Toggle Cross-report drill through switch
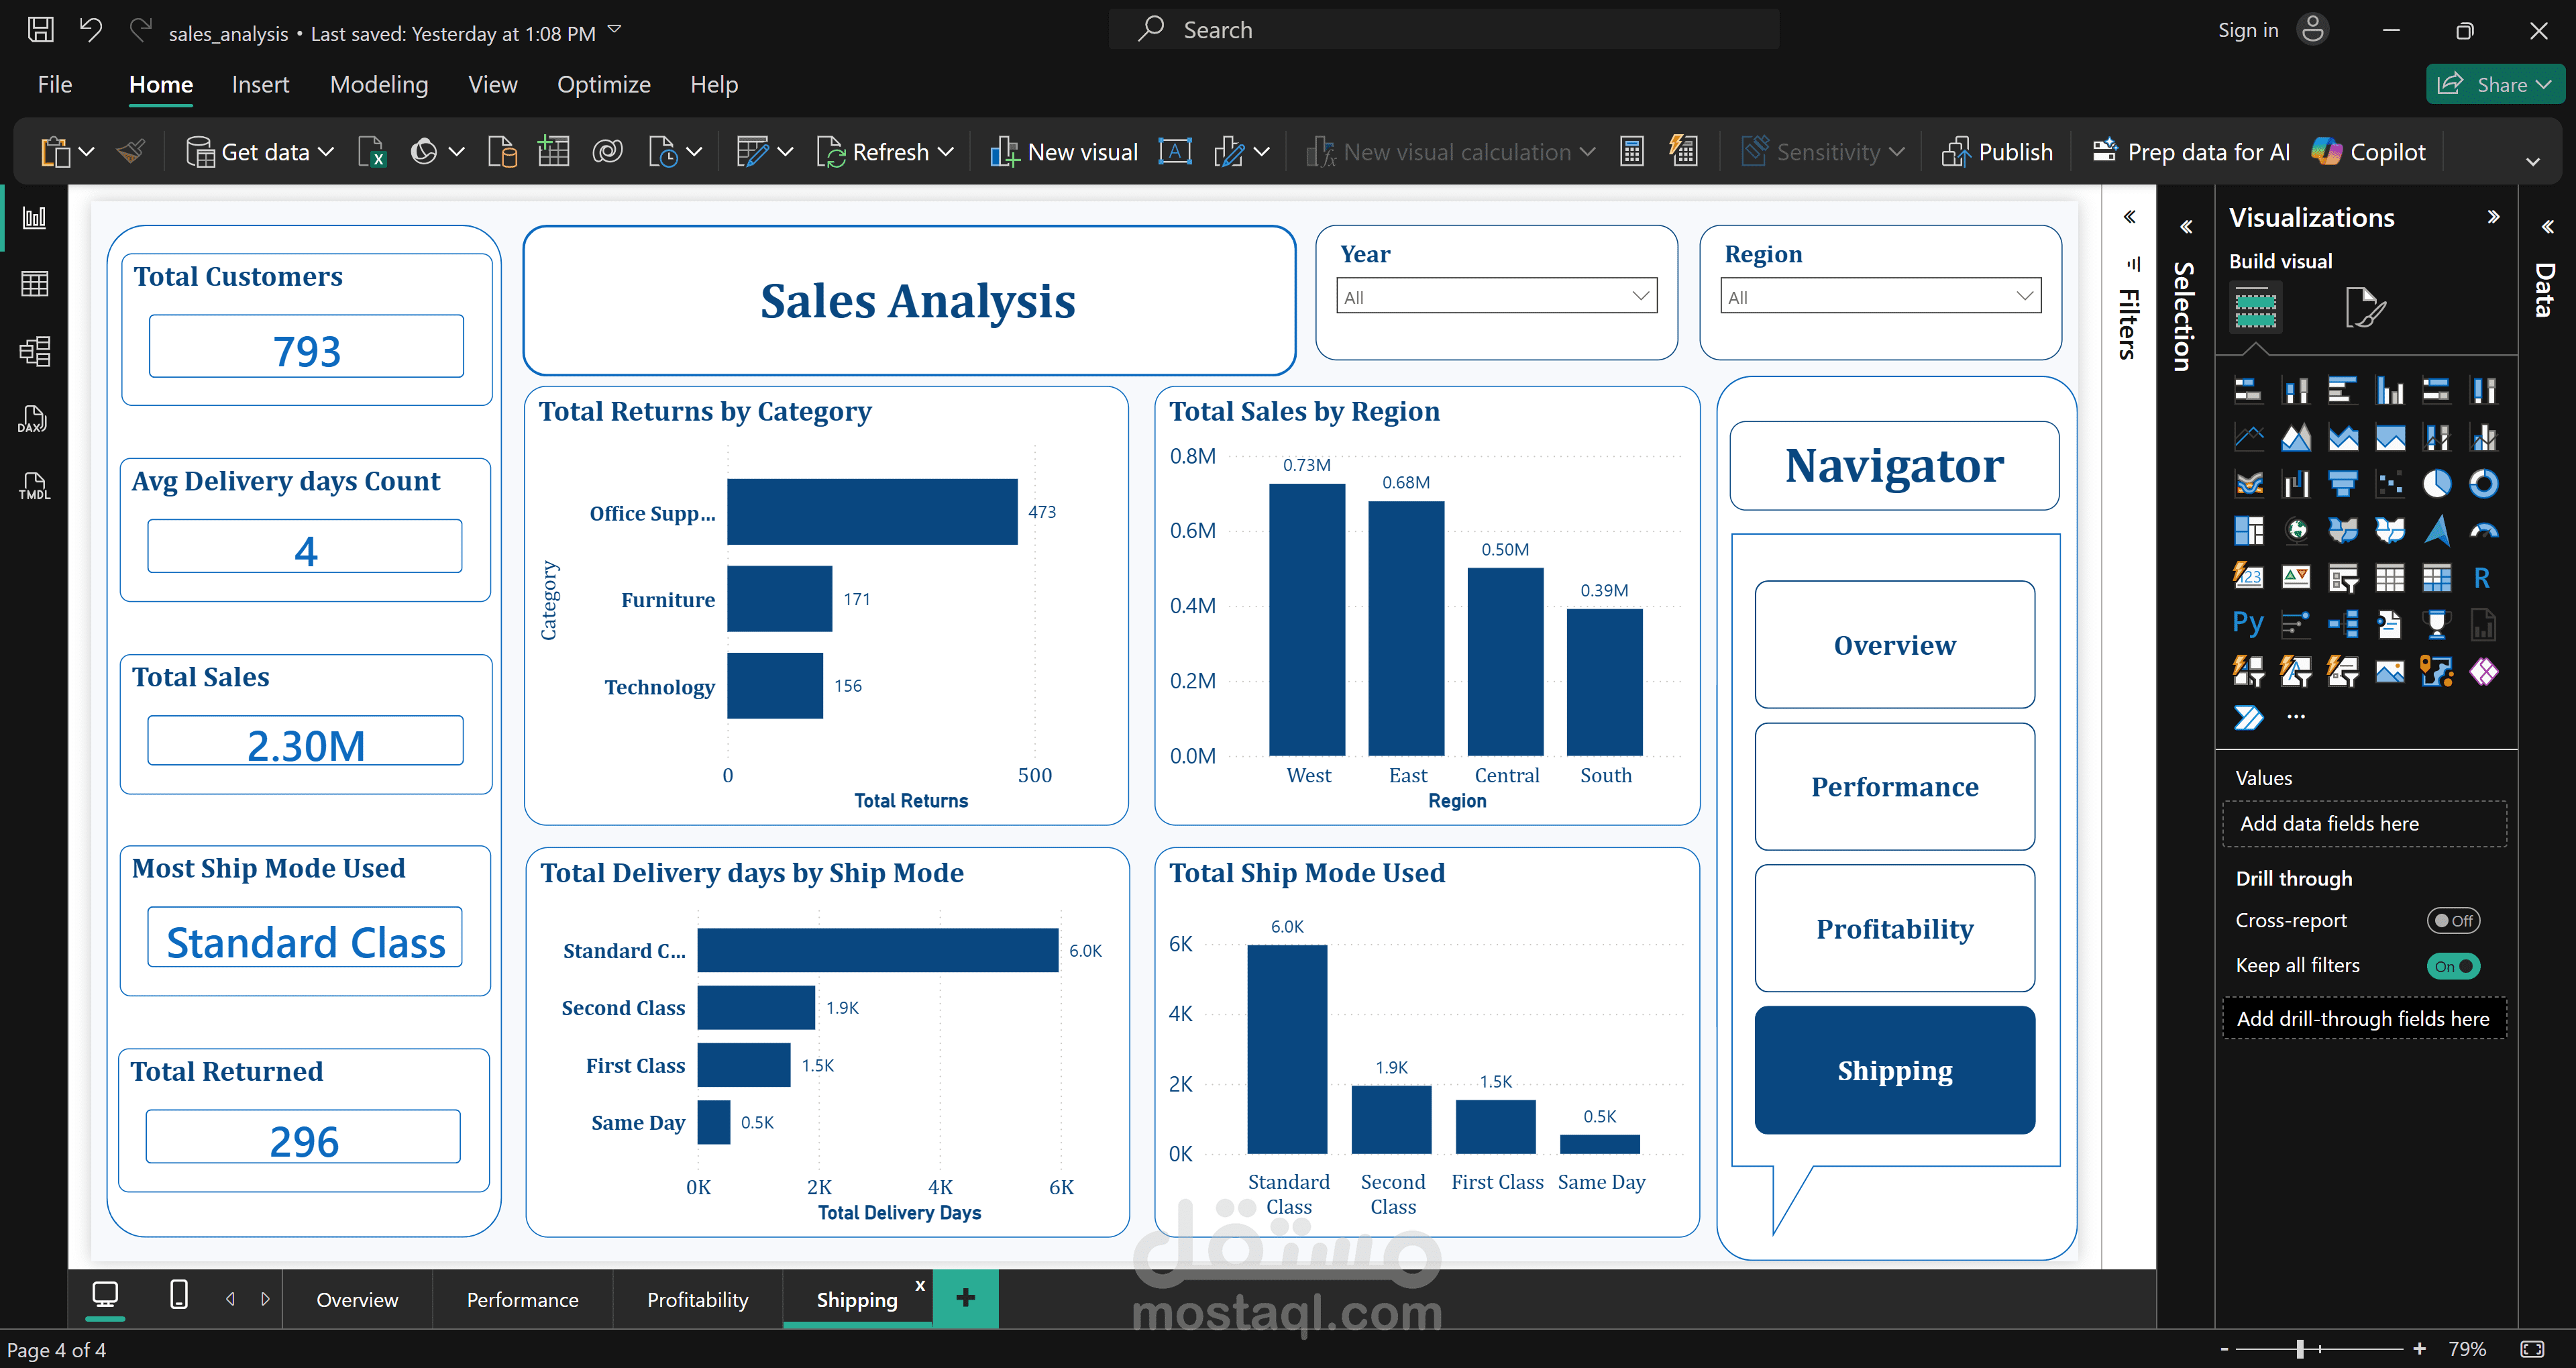The height and width of the screenshot is (1368, 2576). point(2453,920)
